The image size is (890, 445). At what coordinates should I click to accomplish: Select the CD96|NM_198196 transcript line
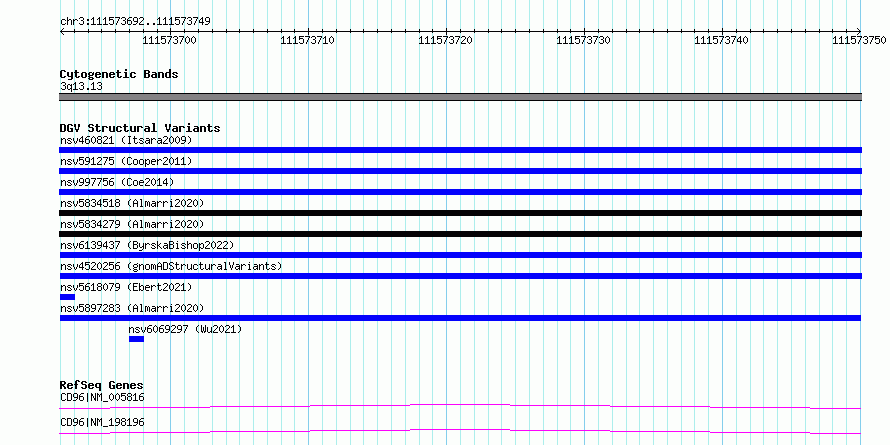(460, 431)
